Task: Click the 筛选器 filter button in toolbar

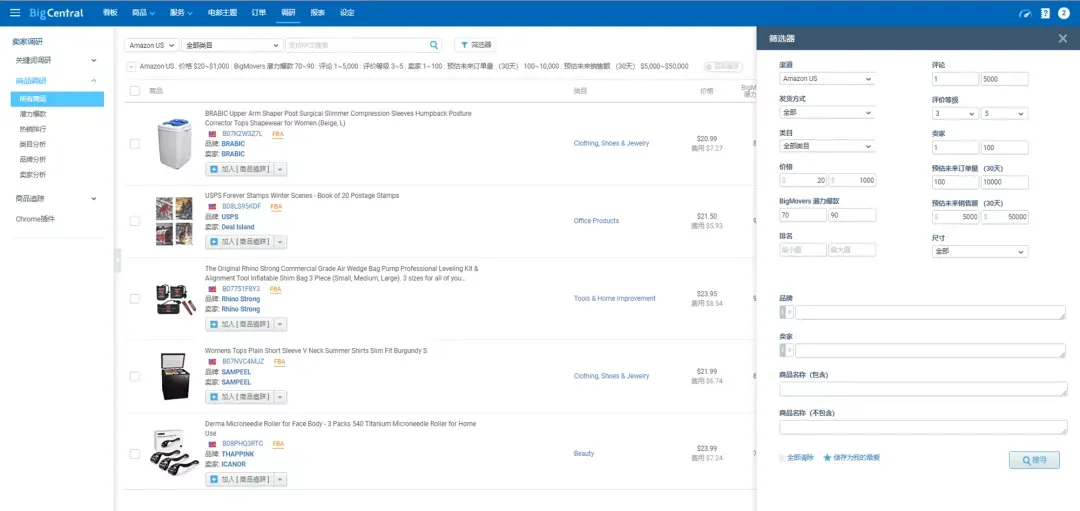Action: pos(475,45)
